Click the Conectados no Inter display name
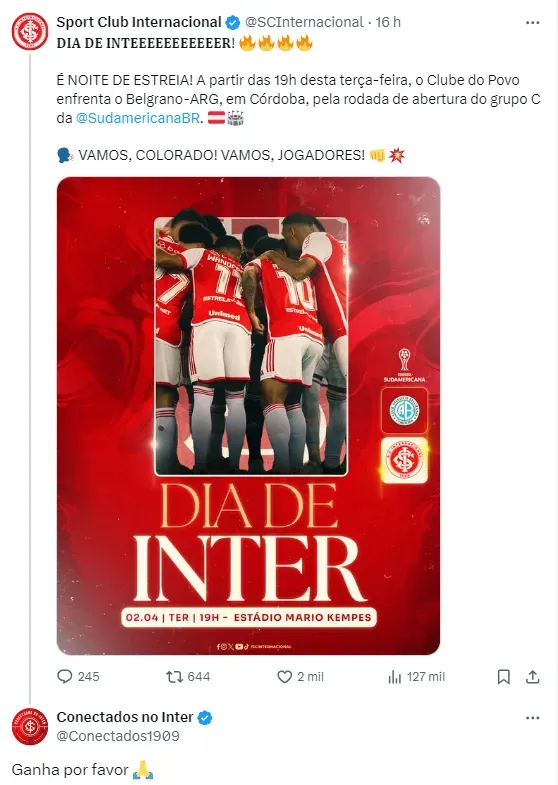 [x=125, y=717]
